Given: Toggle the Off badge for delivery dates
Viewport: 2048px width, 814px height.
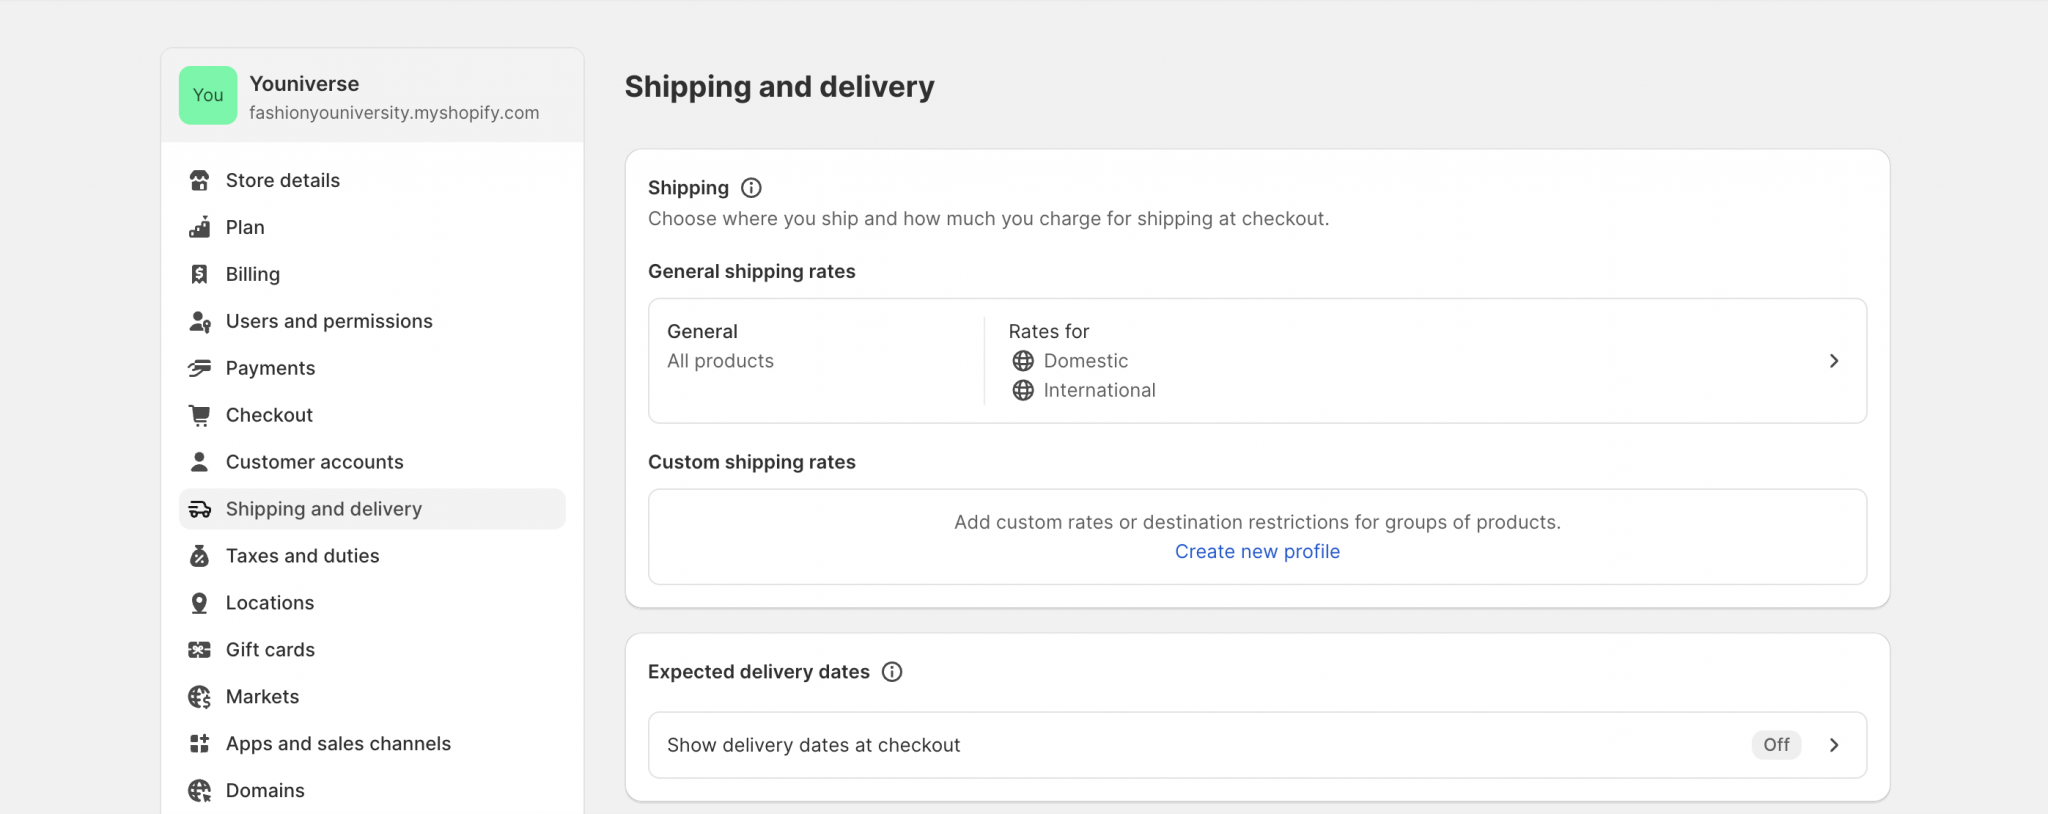Looking at the screenshot, I should pos(1776,745).
